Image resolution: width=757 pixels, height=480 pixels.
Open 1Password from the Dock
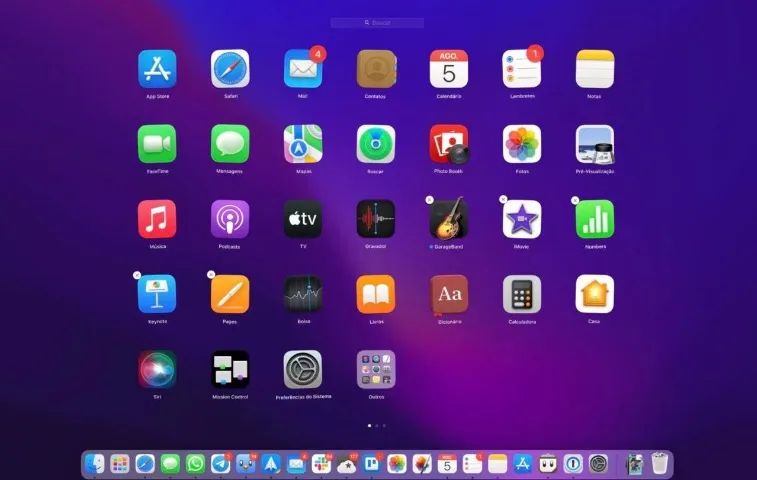(x=573, y=464)
